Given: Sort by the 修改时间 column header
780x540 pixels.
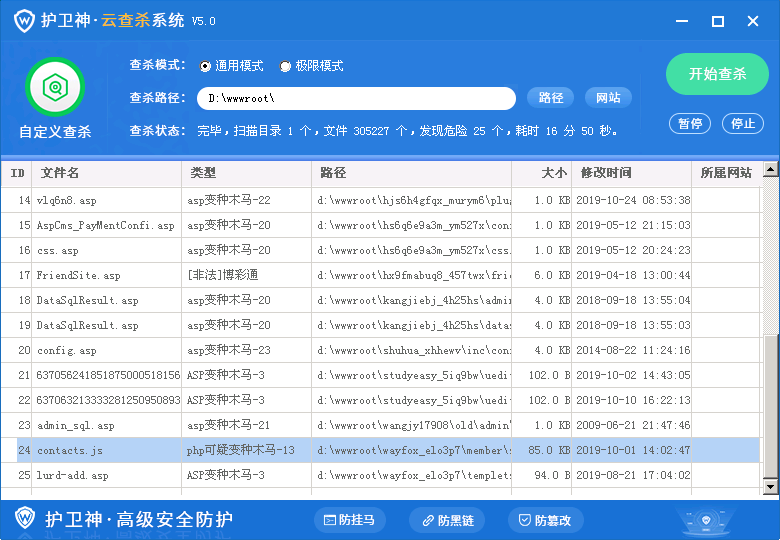Looking at the screenshot, I should (632, 173).
